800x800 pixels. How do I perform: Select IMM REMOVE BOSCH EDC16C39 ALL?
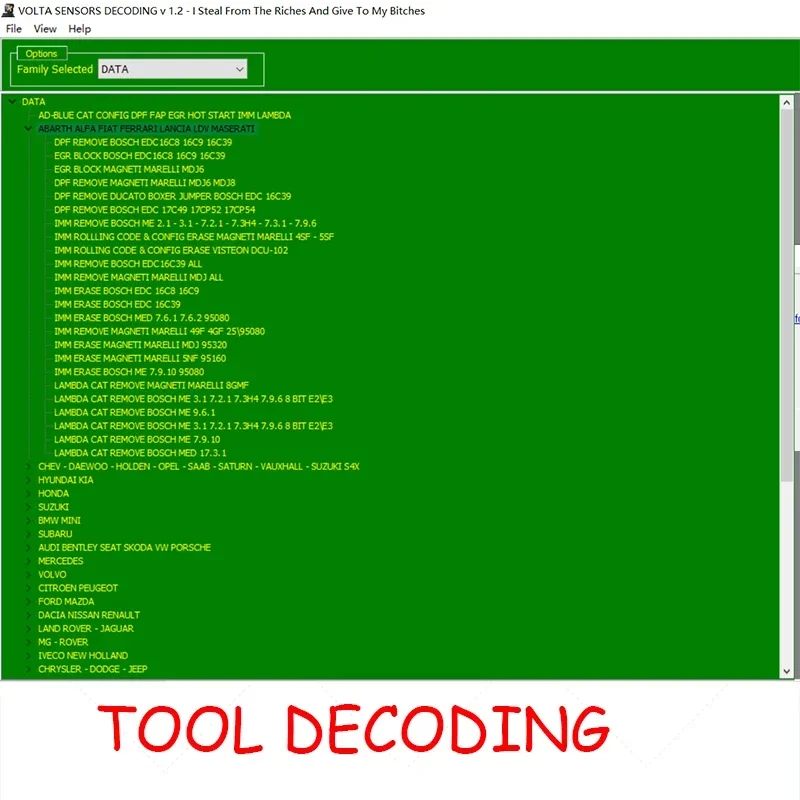click(x=128, y=264)
